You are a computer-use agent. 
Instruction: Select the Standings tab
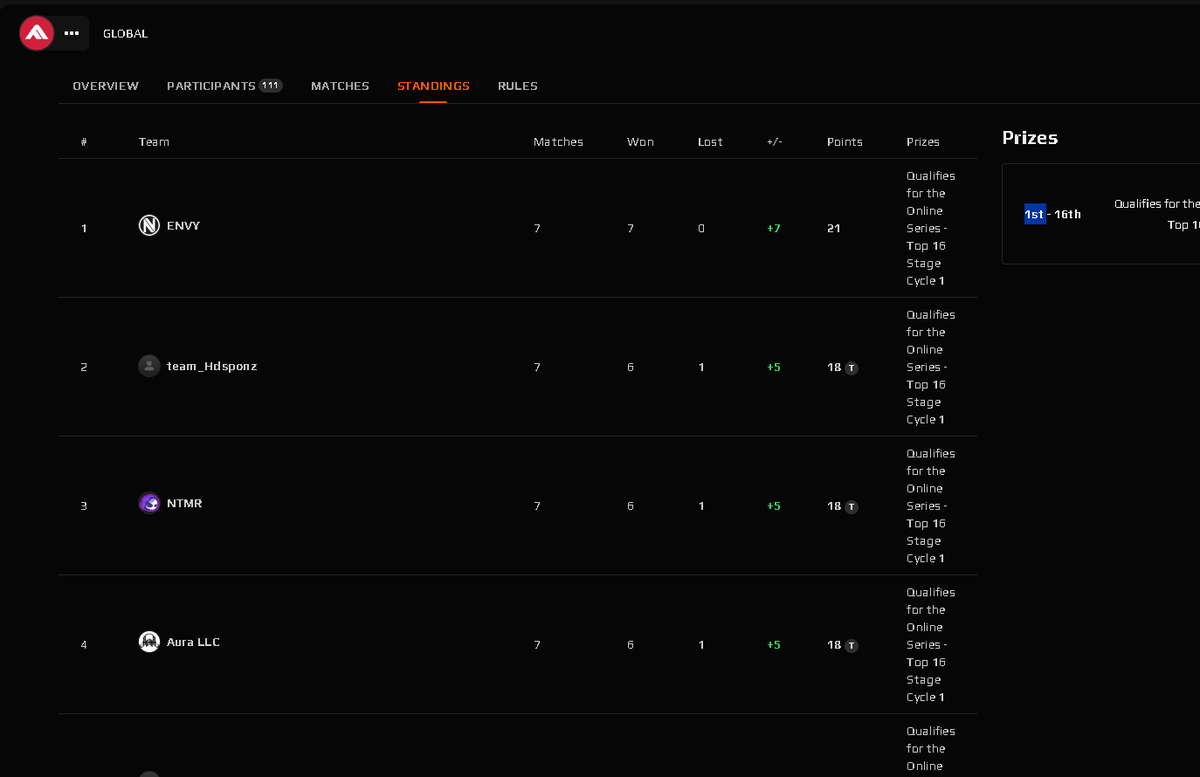433,86
